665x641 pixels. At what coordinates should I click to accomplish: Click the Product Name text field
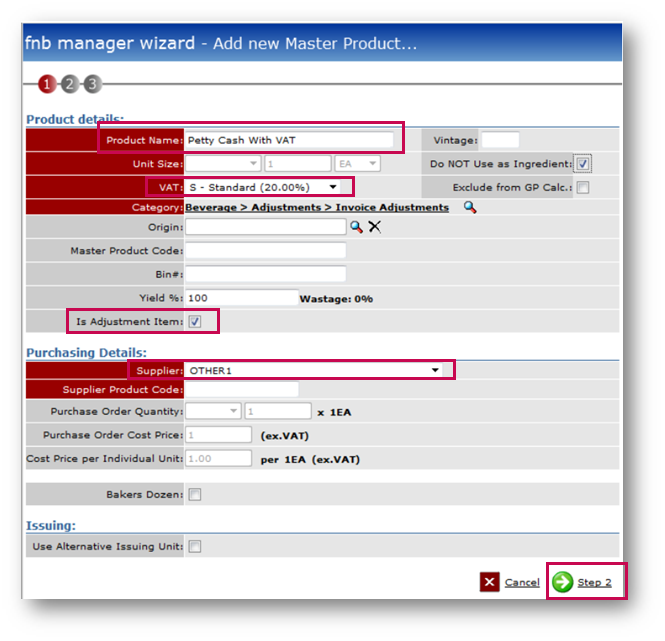[x=290, y=140]
